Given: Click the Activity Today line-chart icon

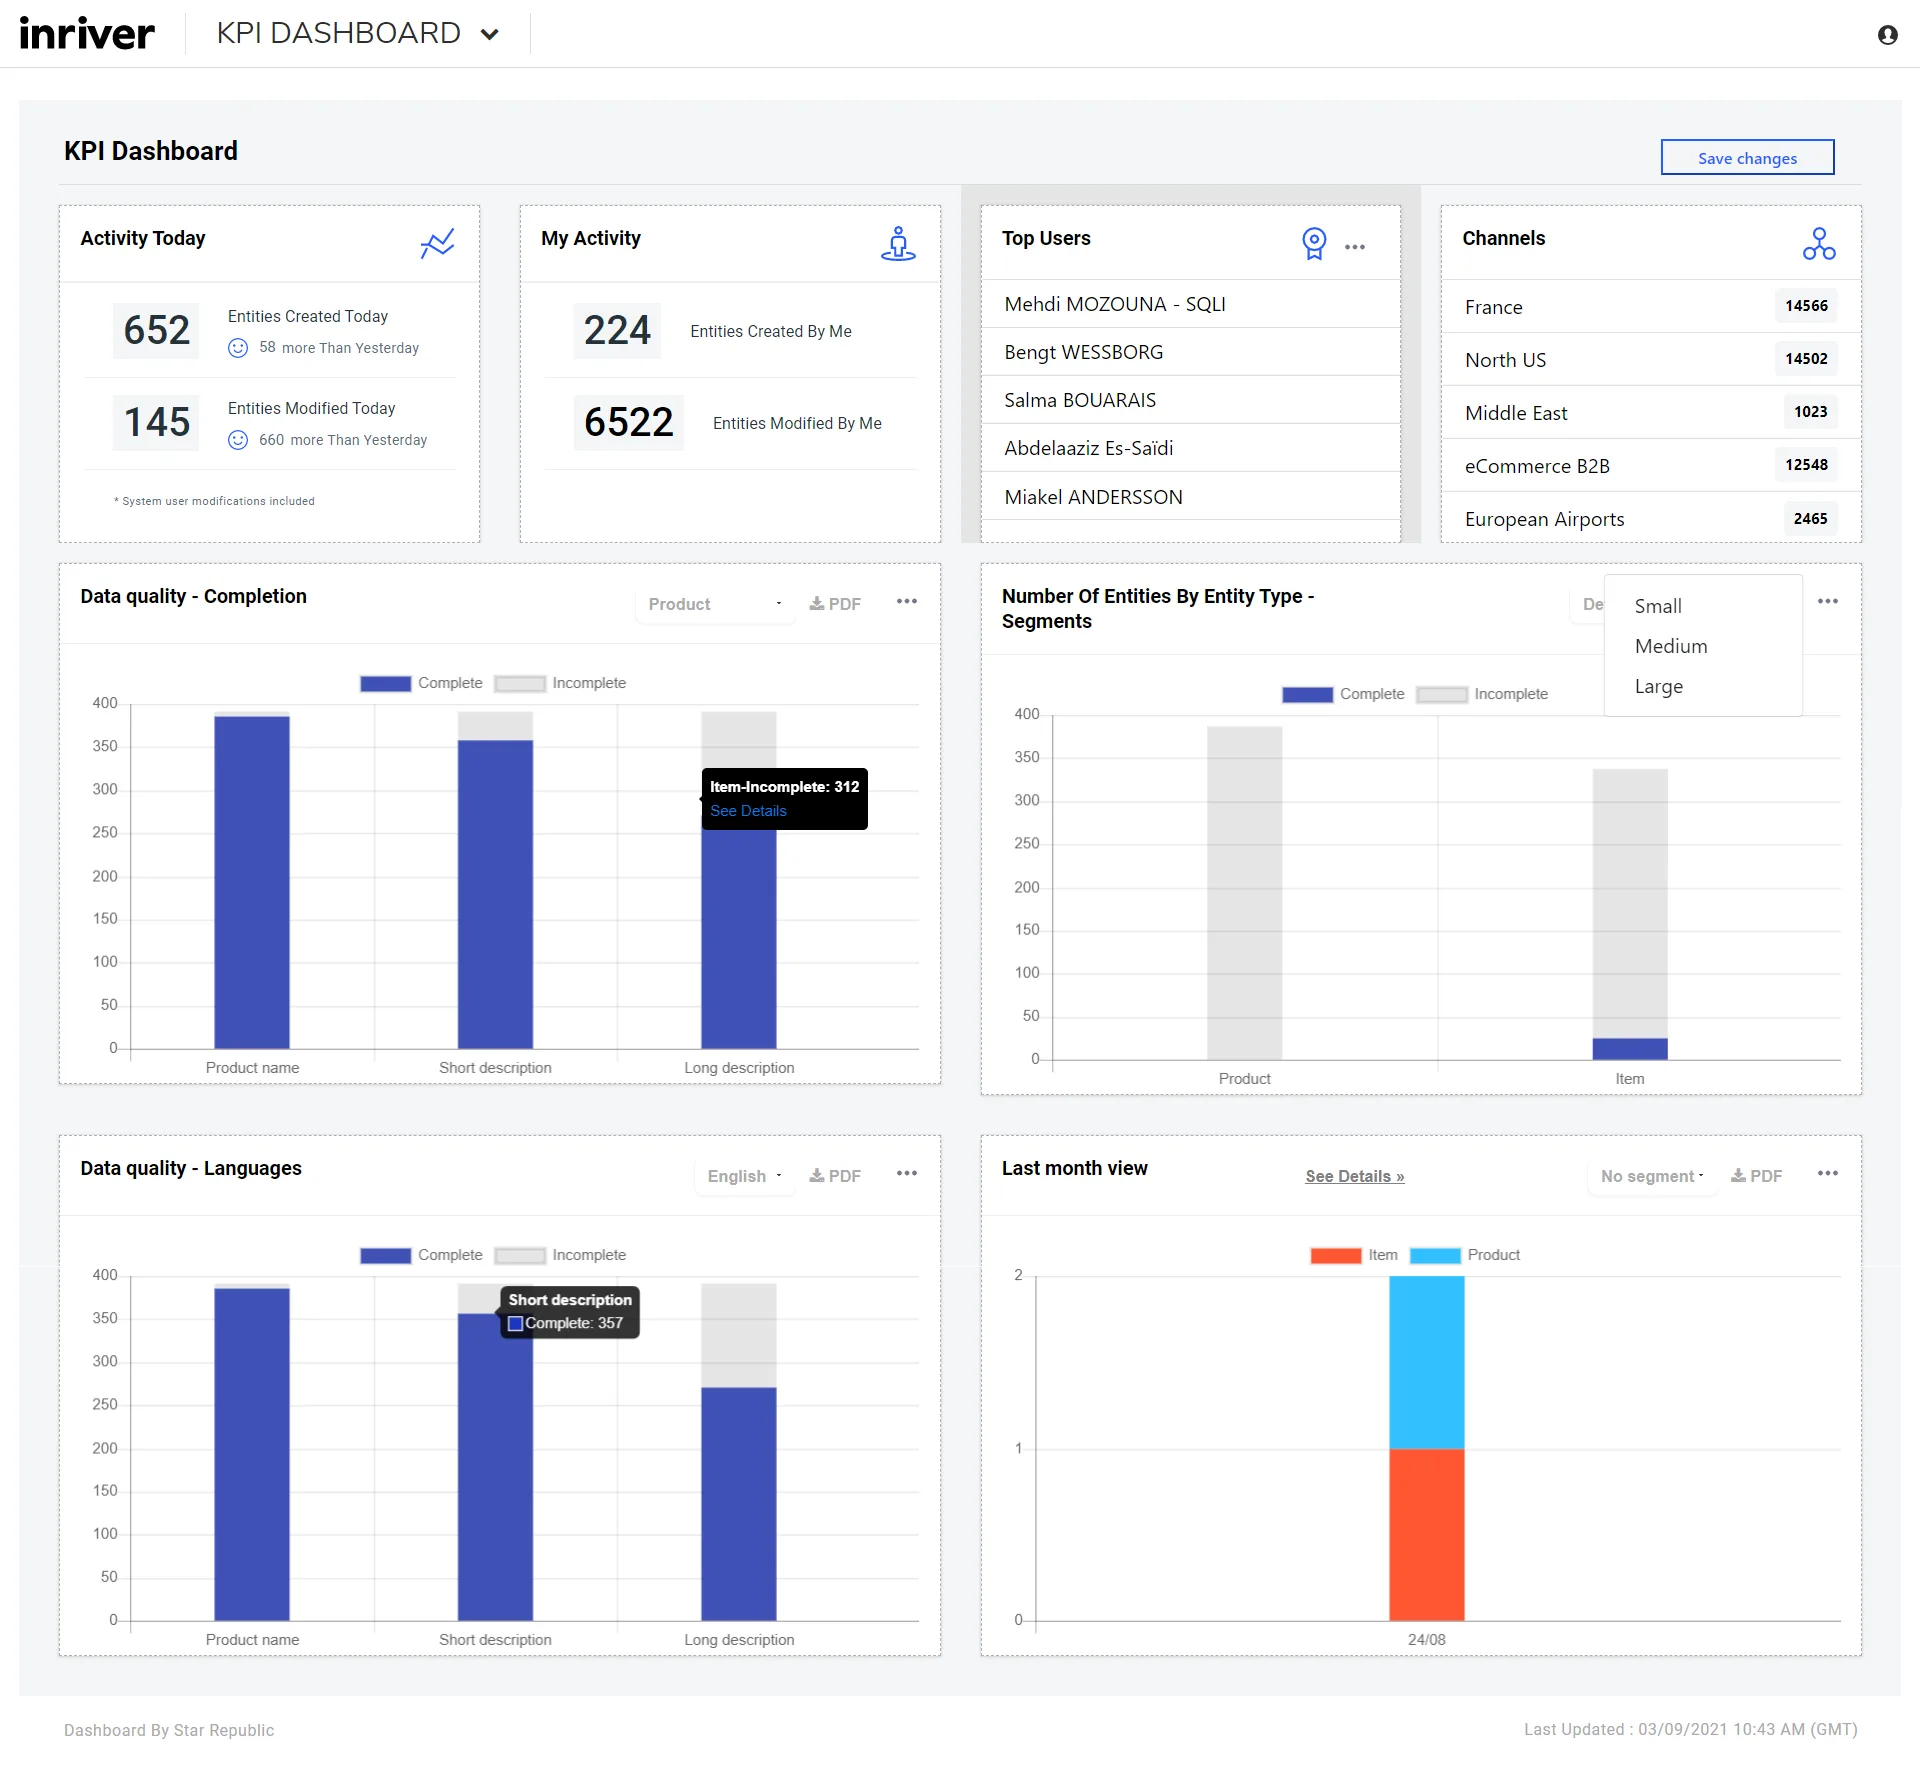Looking at the screenshot, I should (437, 243).
